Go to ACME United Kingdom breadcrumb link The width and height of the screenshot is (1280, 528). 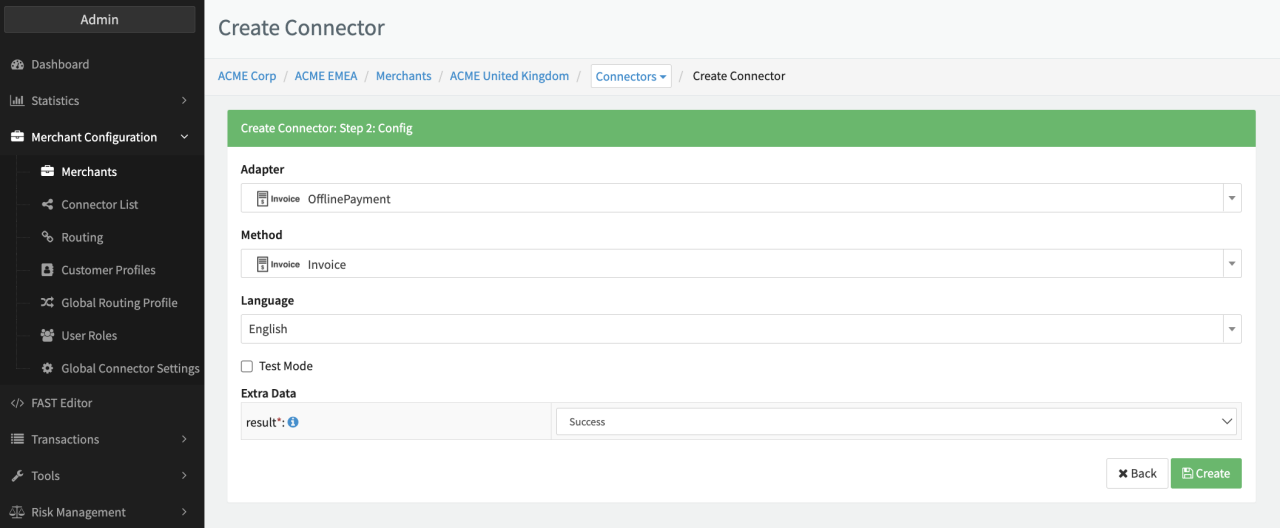coord(509,76)
